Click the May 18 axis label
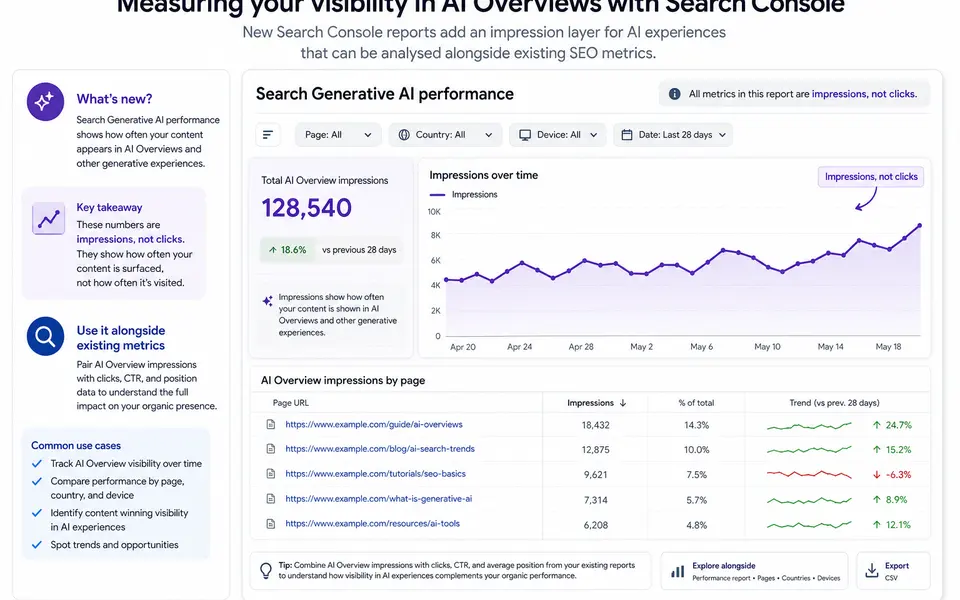The image size is (960, 600). tap(888, 347)
